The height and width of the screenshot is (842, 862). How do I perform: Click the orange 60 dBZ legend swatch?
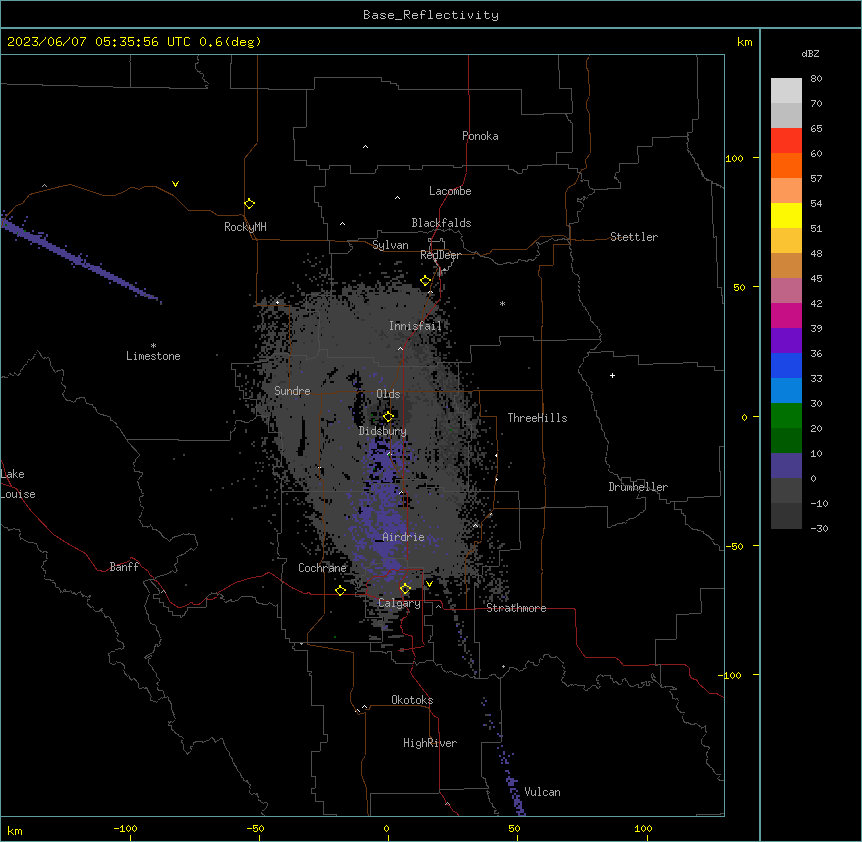pos(786,165)
